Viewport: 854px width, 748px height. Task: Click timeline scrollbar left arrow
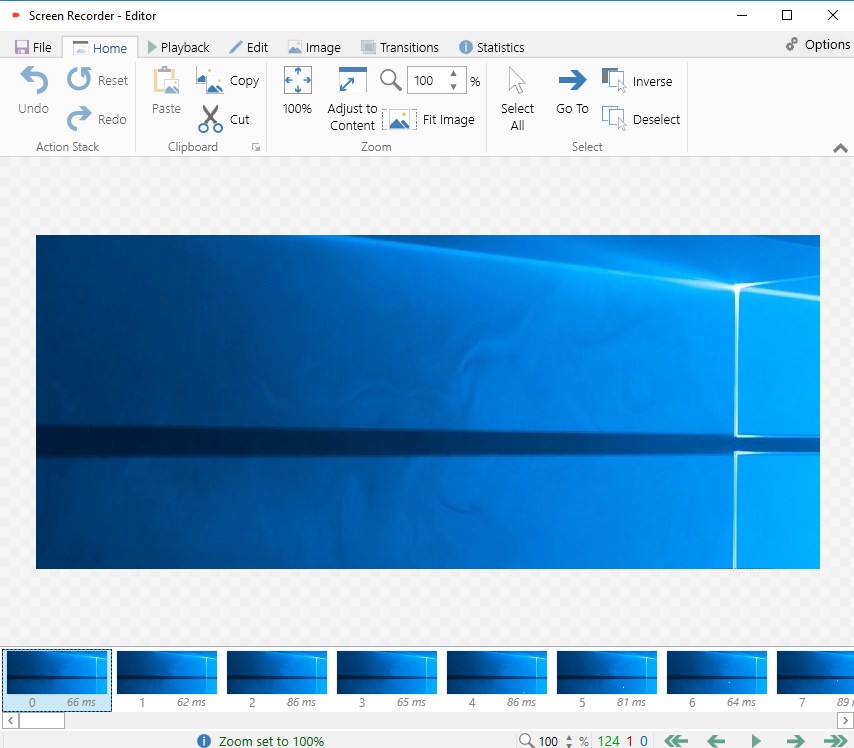[10, 721]
